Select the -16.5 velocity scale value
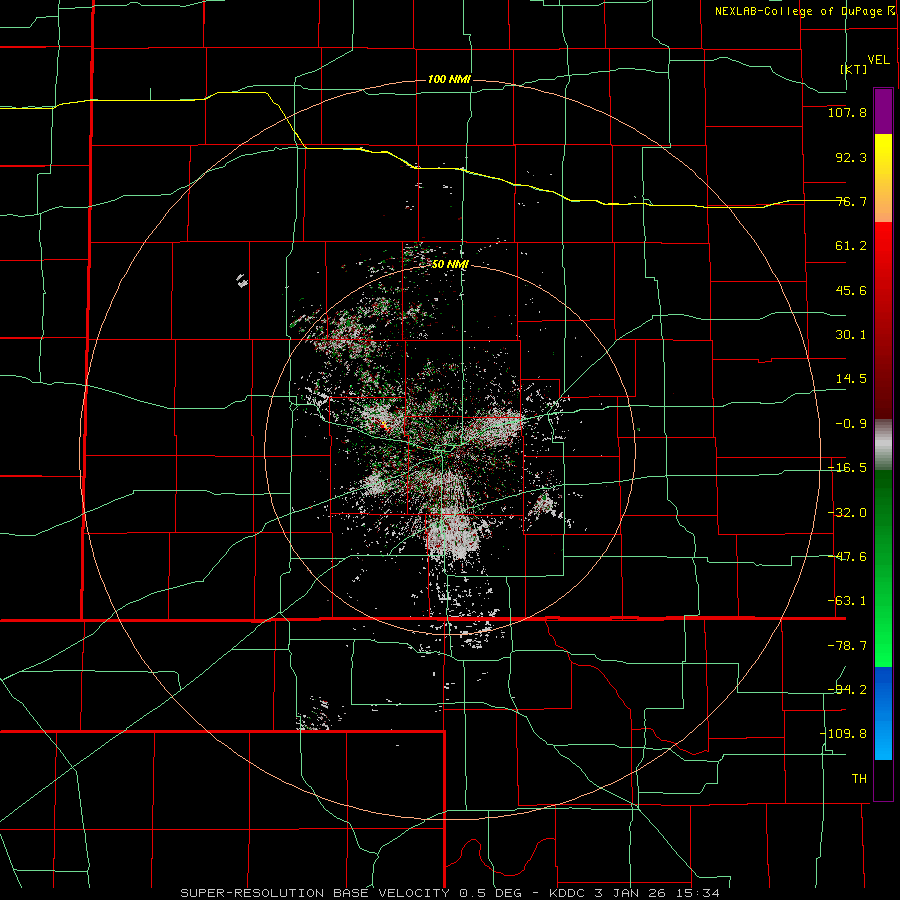Viewport: 900px width, 900px height. pyautogui.click(x=847, y=468)
